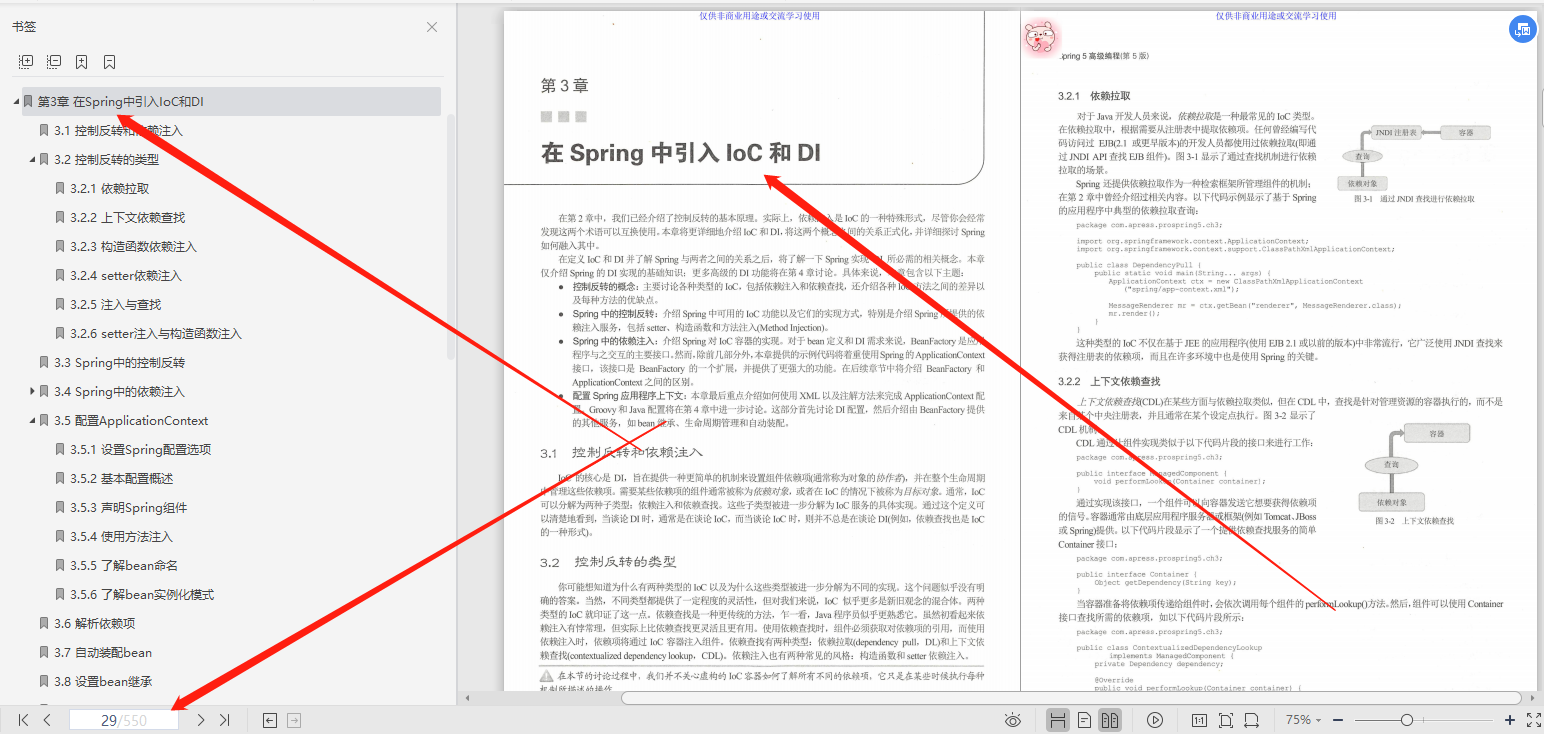Click the go forward to next view icon

[294, 720]
